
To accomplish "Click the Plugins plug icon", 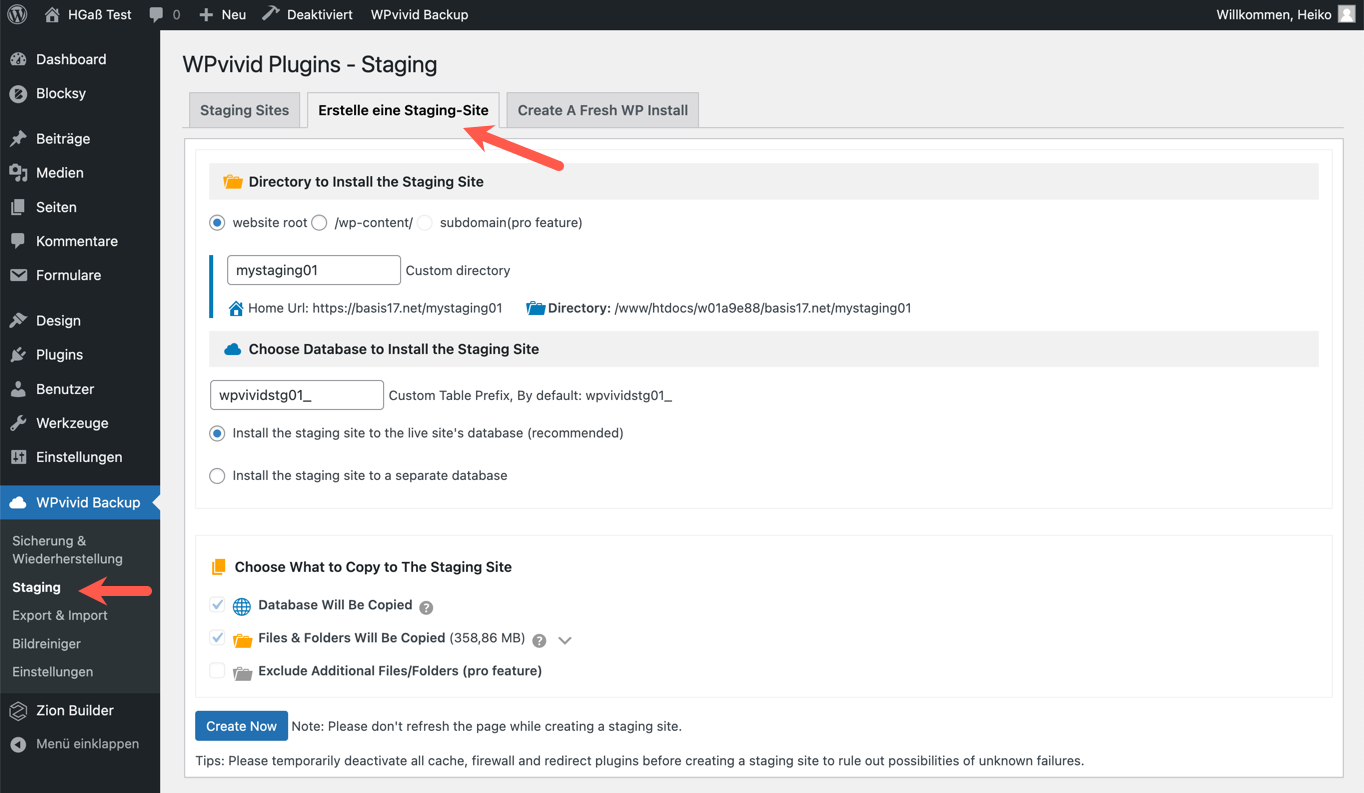I will click(18, 355).
